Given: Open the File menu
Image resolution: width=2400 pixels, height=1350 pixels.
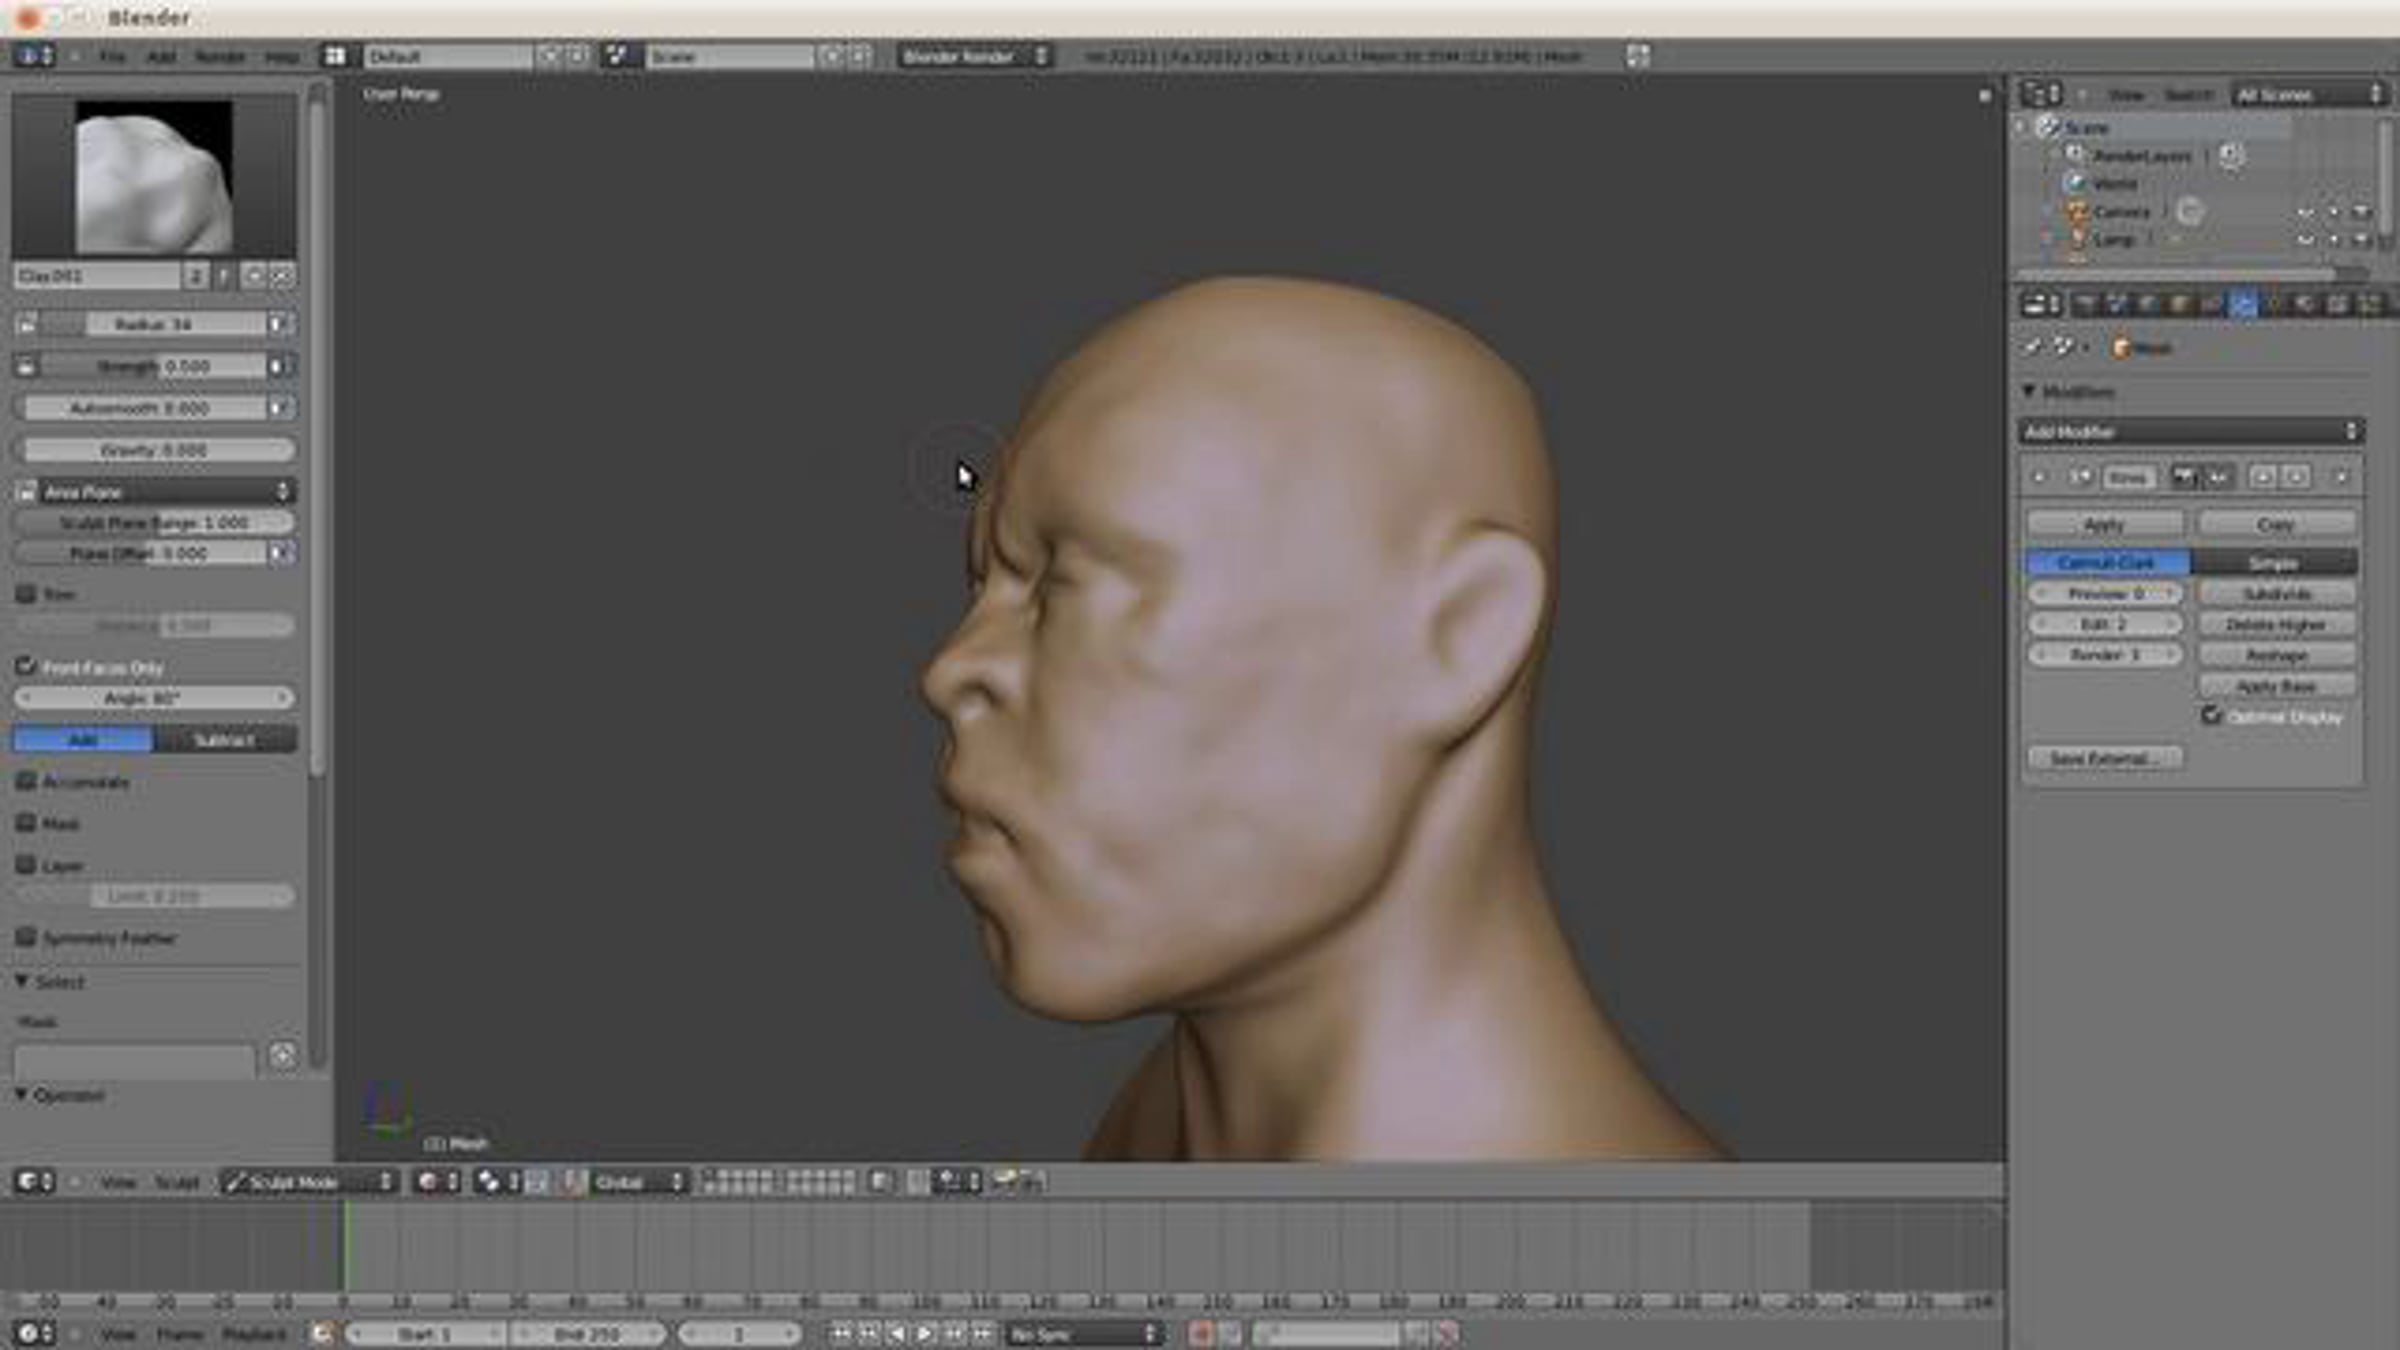Looking at the screenshot, I should 112,57.
